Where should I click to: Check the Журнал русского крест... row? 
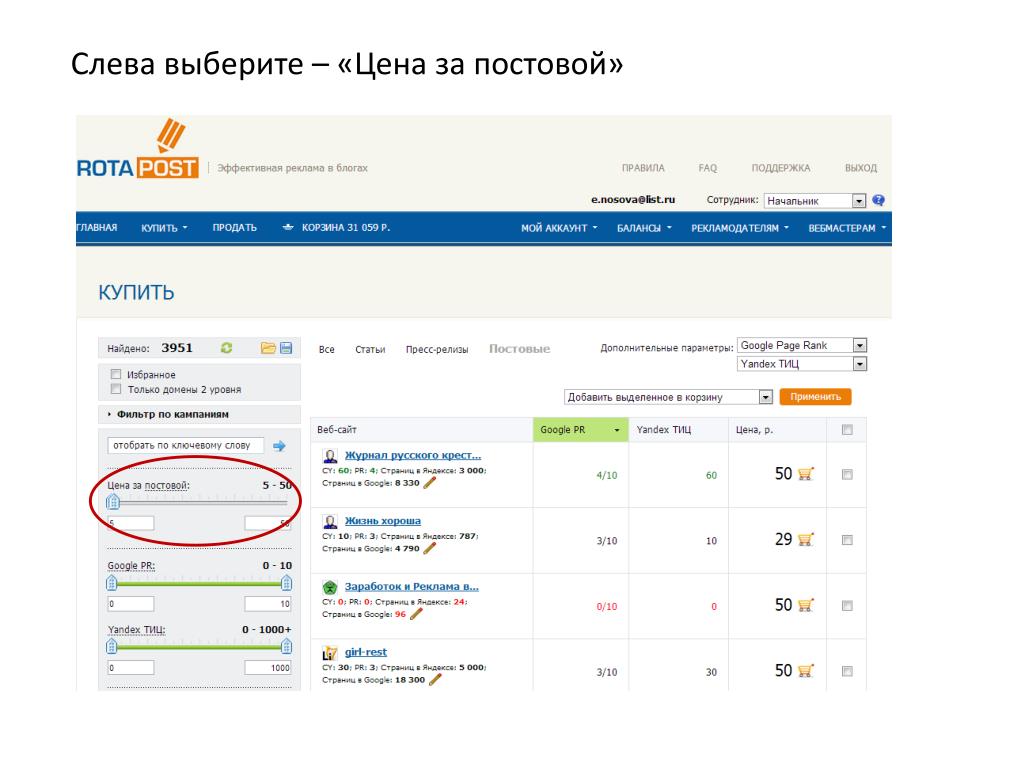tap(847, 475)
